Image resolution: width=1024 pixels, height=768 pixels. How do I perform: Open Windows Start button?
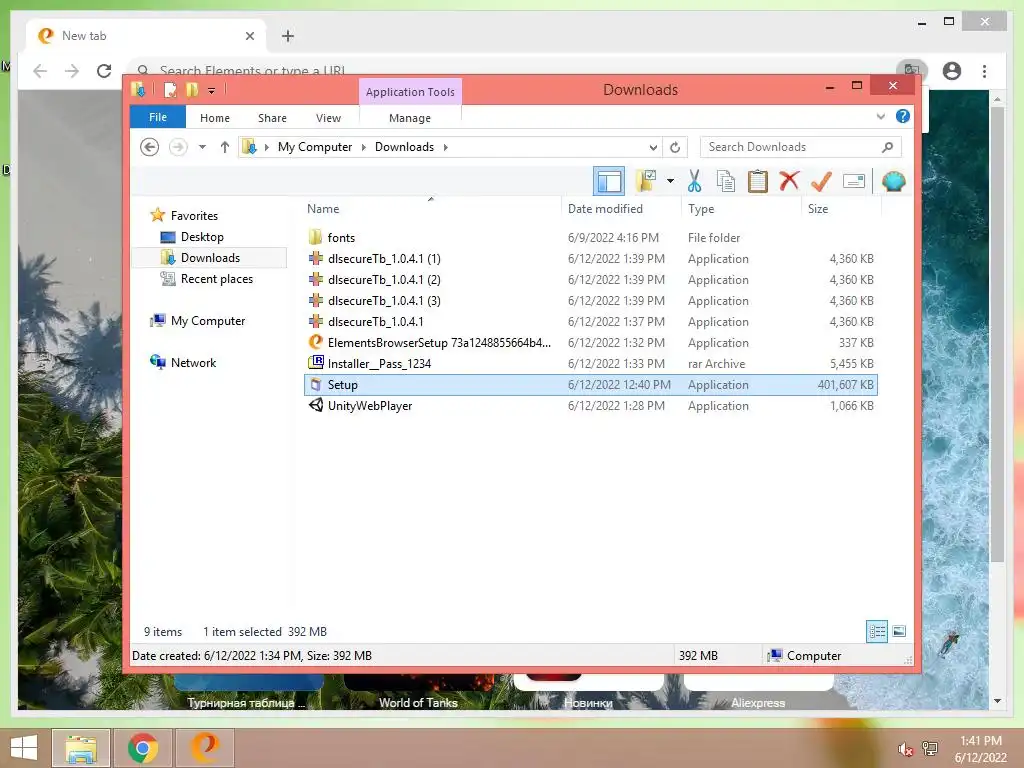point(24,748)
